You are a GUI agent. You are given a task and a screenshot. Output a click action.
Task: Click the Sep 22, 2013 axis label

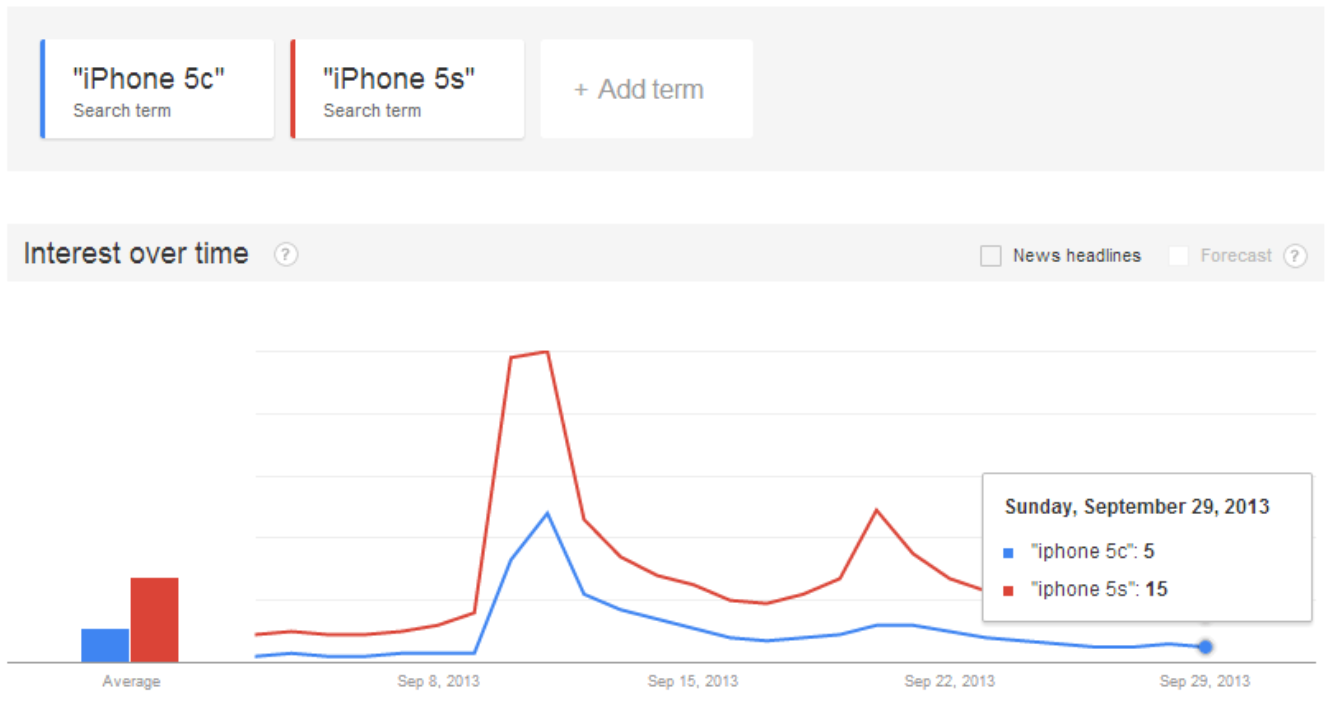pos(950,682)
